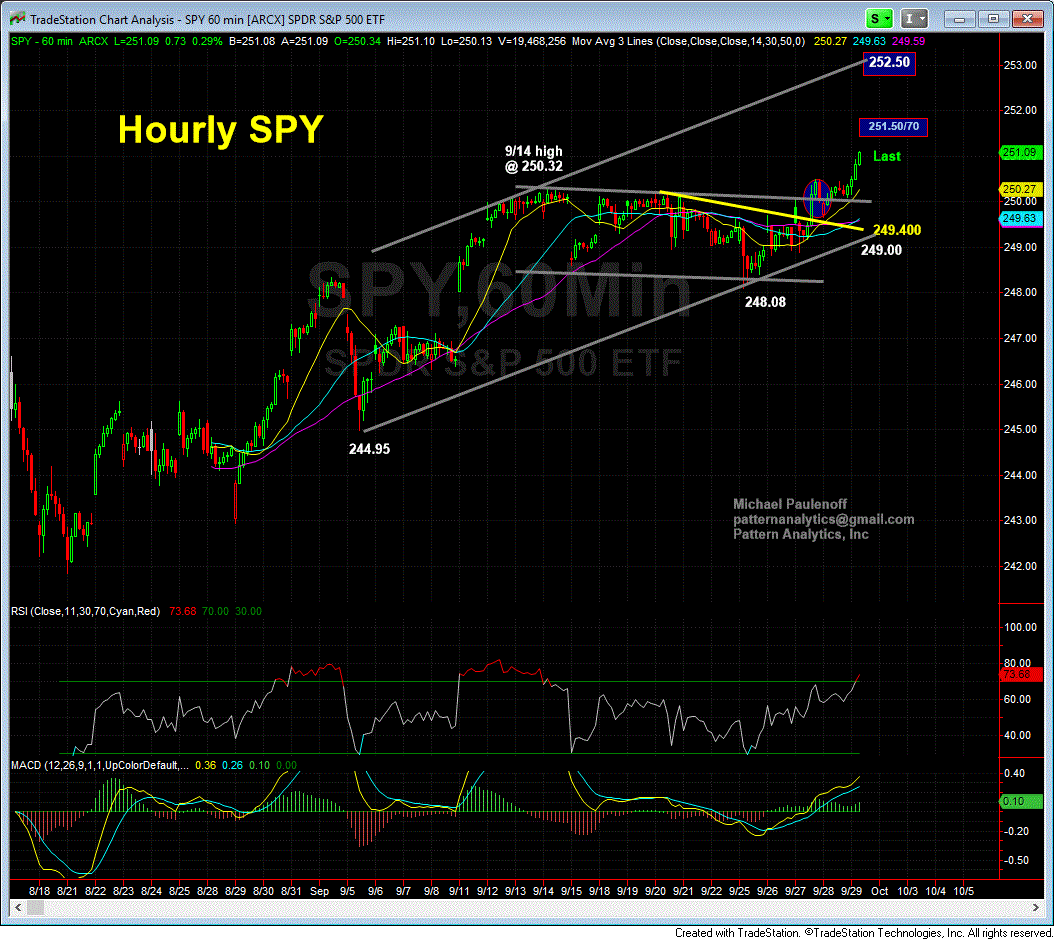Click the red 73.68 RSI axis tag

tap(1020, 674)
